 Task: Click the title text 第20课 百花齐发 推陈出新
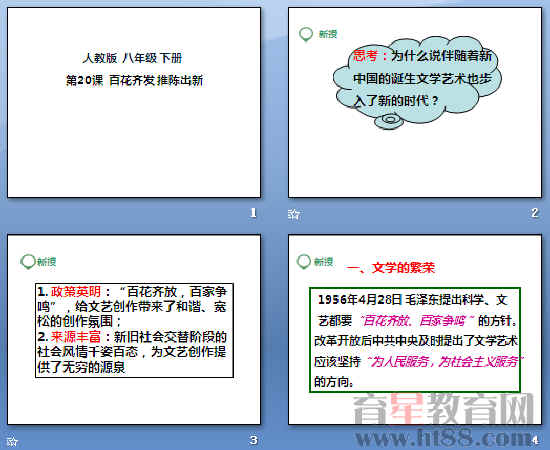click(x=134, y=80)
